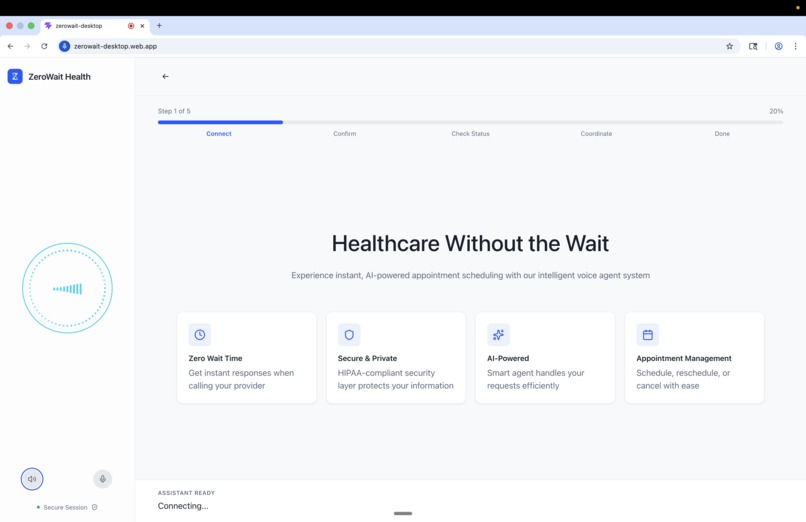The image size is (806, 522).
Task: Click the Connecting... status text
Action: pos(183,506)
